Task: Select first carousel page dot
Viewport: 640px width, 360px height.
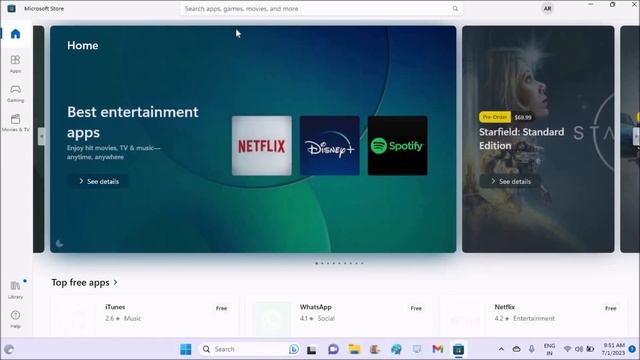Action: pos(316,263)
